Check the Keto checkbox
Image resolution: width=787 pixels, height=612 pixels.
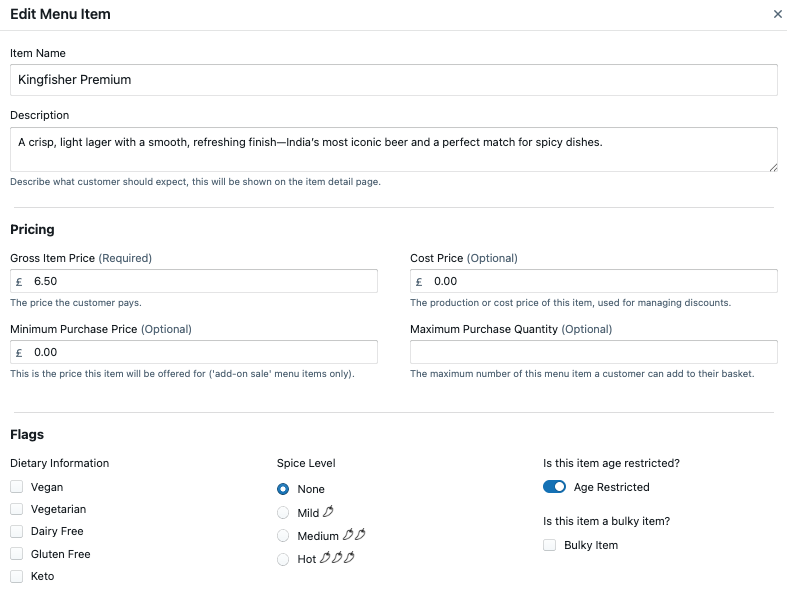coord(17,577)
